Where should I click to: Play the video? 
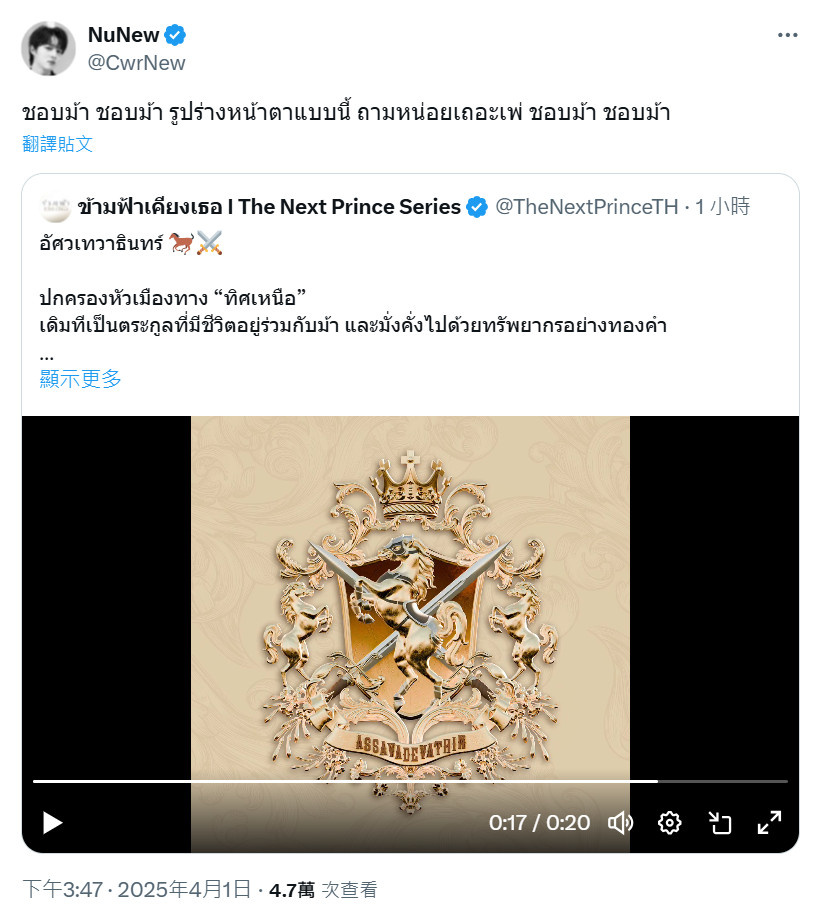(x=53, y=823)
